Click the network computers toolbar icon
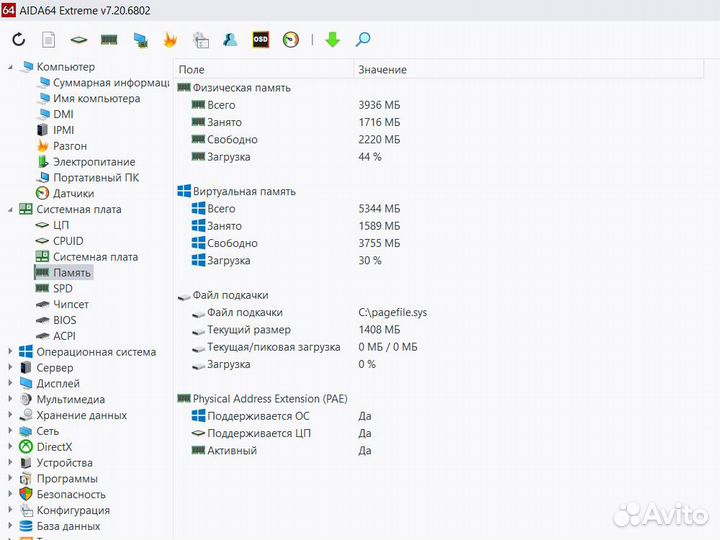This screenshot has height=540, width=720. pos(141,40)
